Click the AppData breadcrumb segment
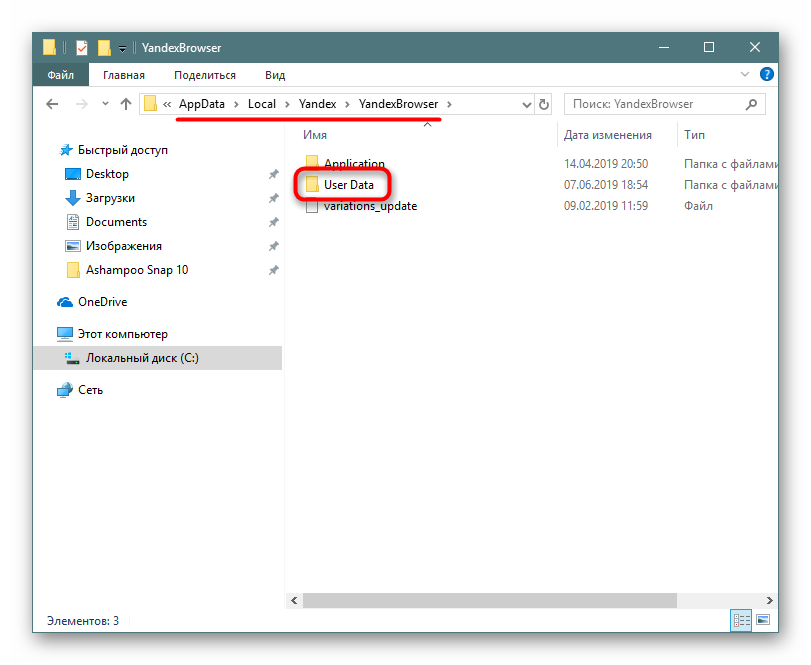Viewport: 811px width, 665px height. (x=202, y=104)
